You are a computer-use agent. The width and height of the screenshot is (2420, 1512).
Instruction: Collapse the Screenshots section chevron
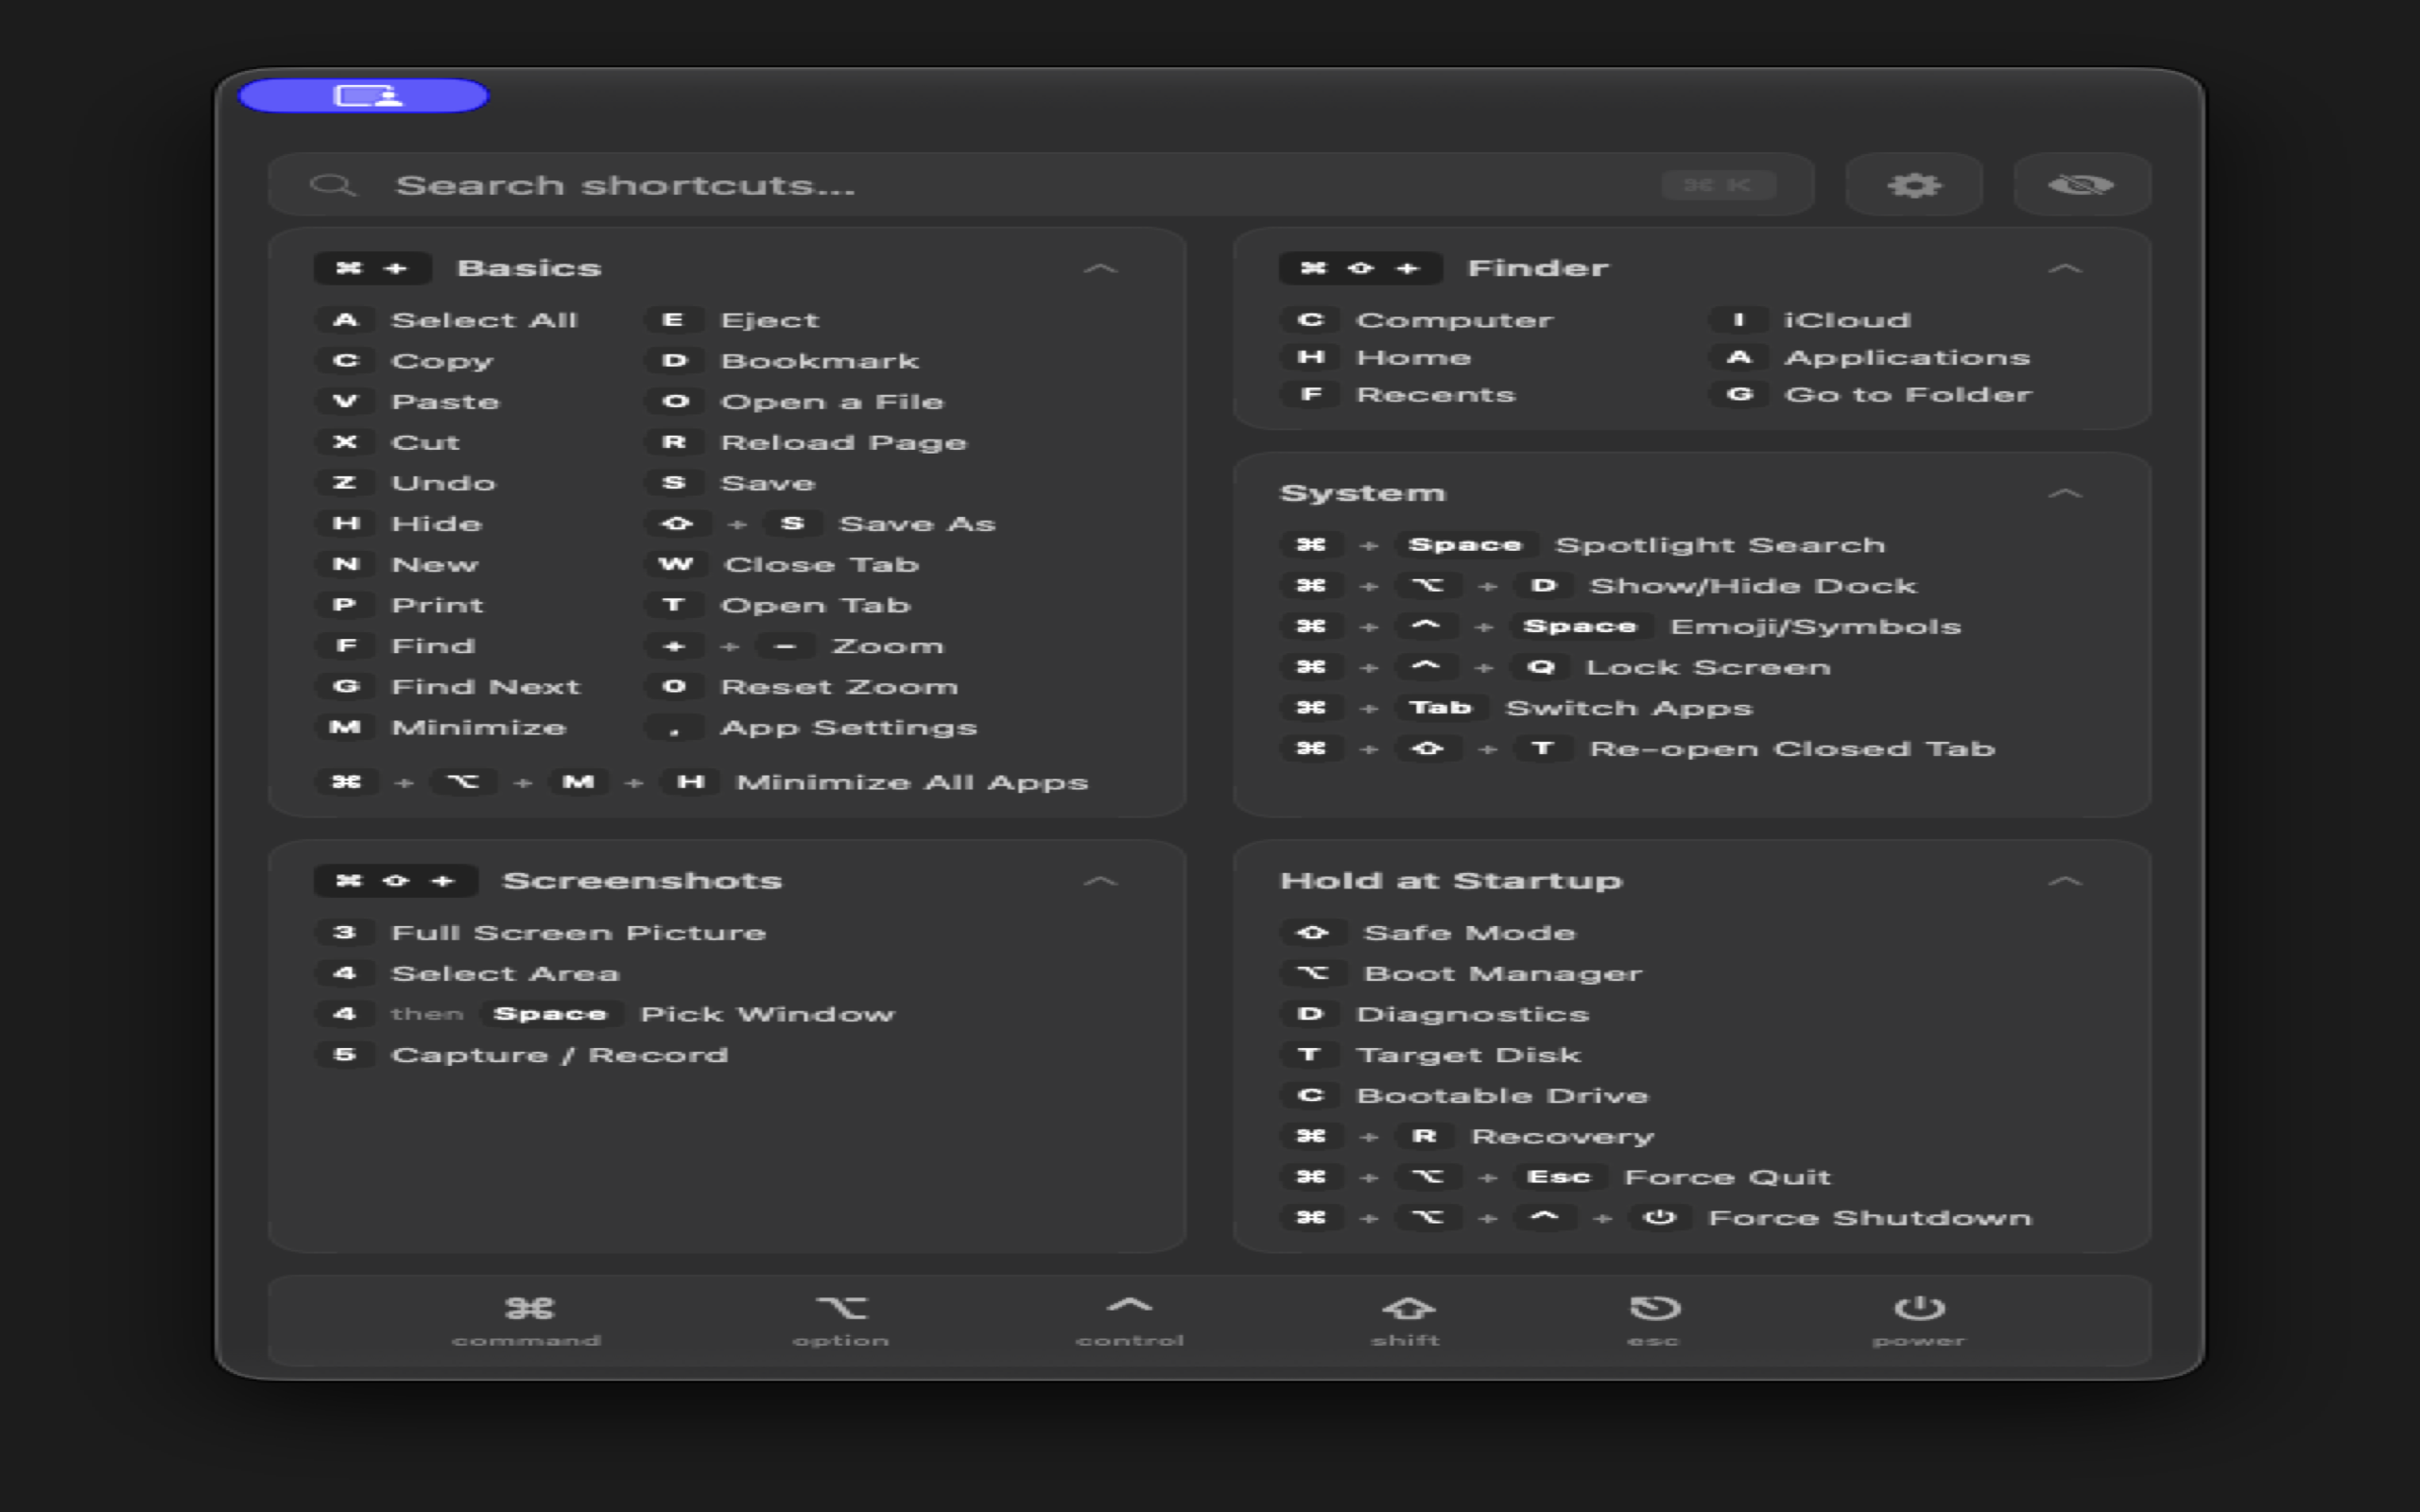(x=1100, y=881)
